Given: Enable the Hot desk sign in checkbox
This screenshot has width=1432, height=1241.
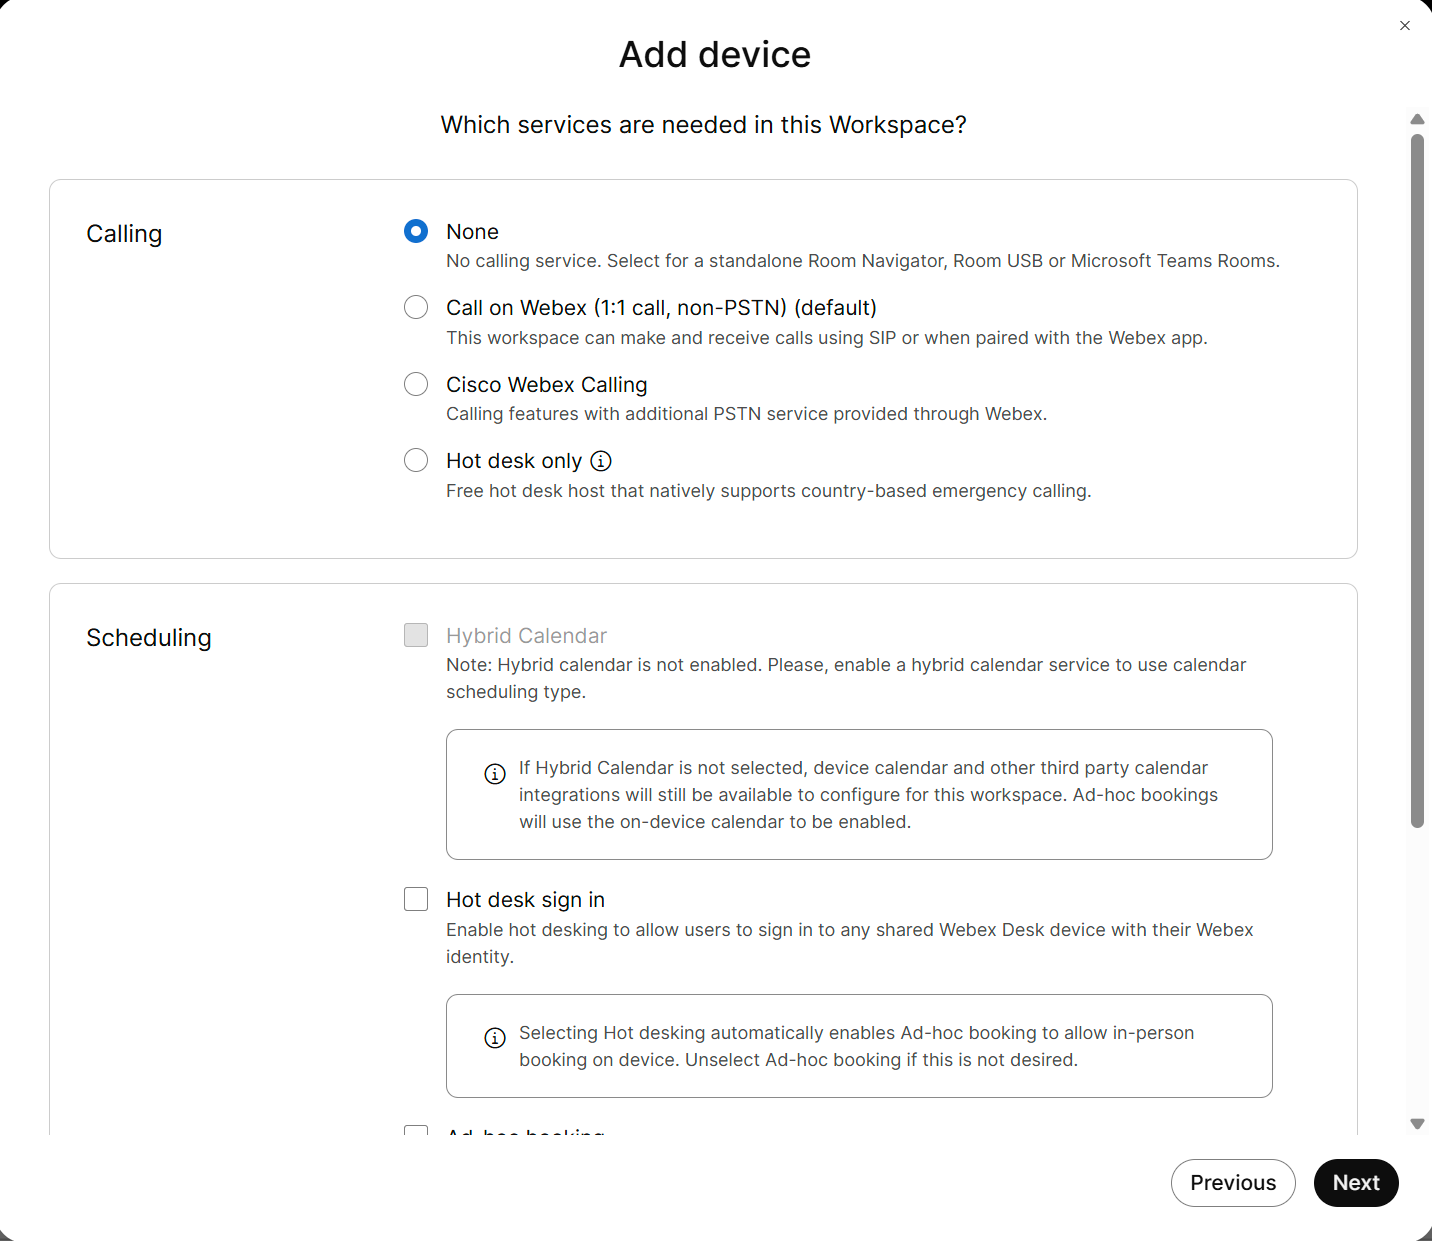Looking at the screenshot, I should click(x=416, y=899).
